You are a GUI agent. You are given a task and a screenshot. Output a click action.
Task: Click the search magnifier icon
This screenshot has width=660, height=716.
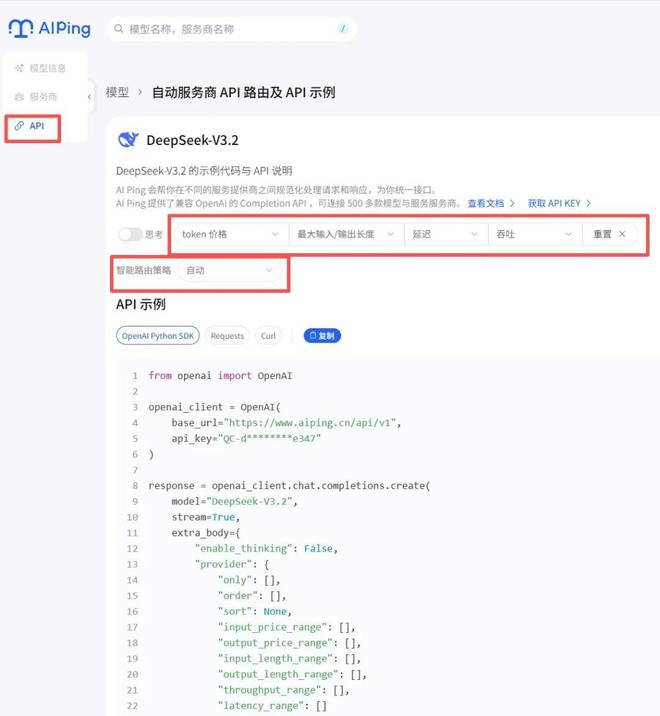(x=118, y=29)
